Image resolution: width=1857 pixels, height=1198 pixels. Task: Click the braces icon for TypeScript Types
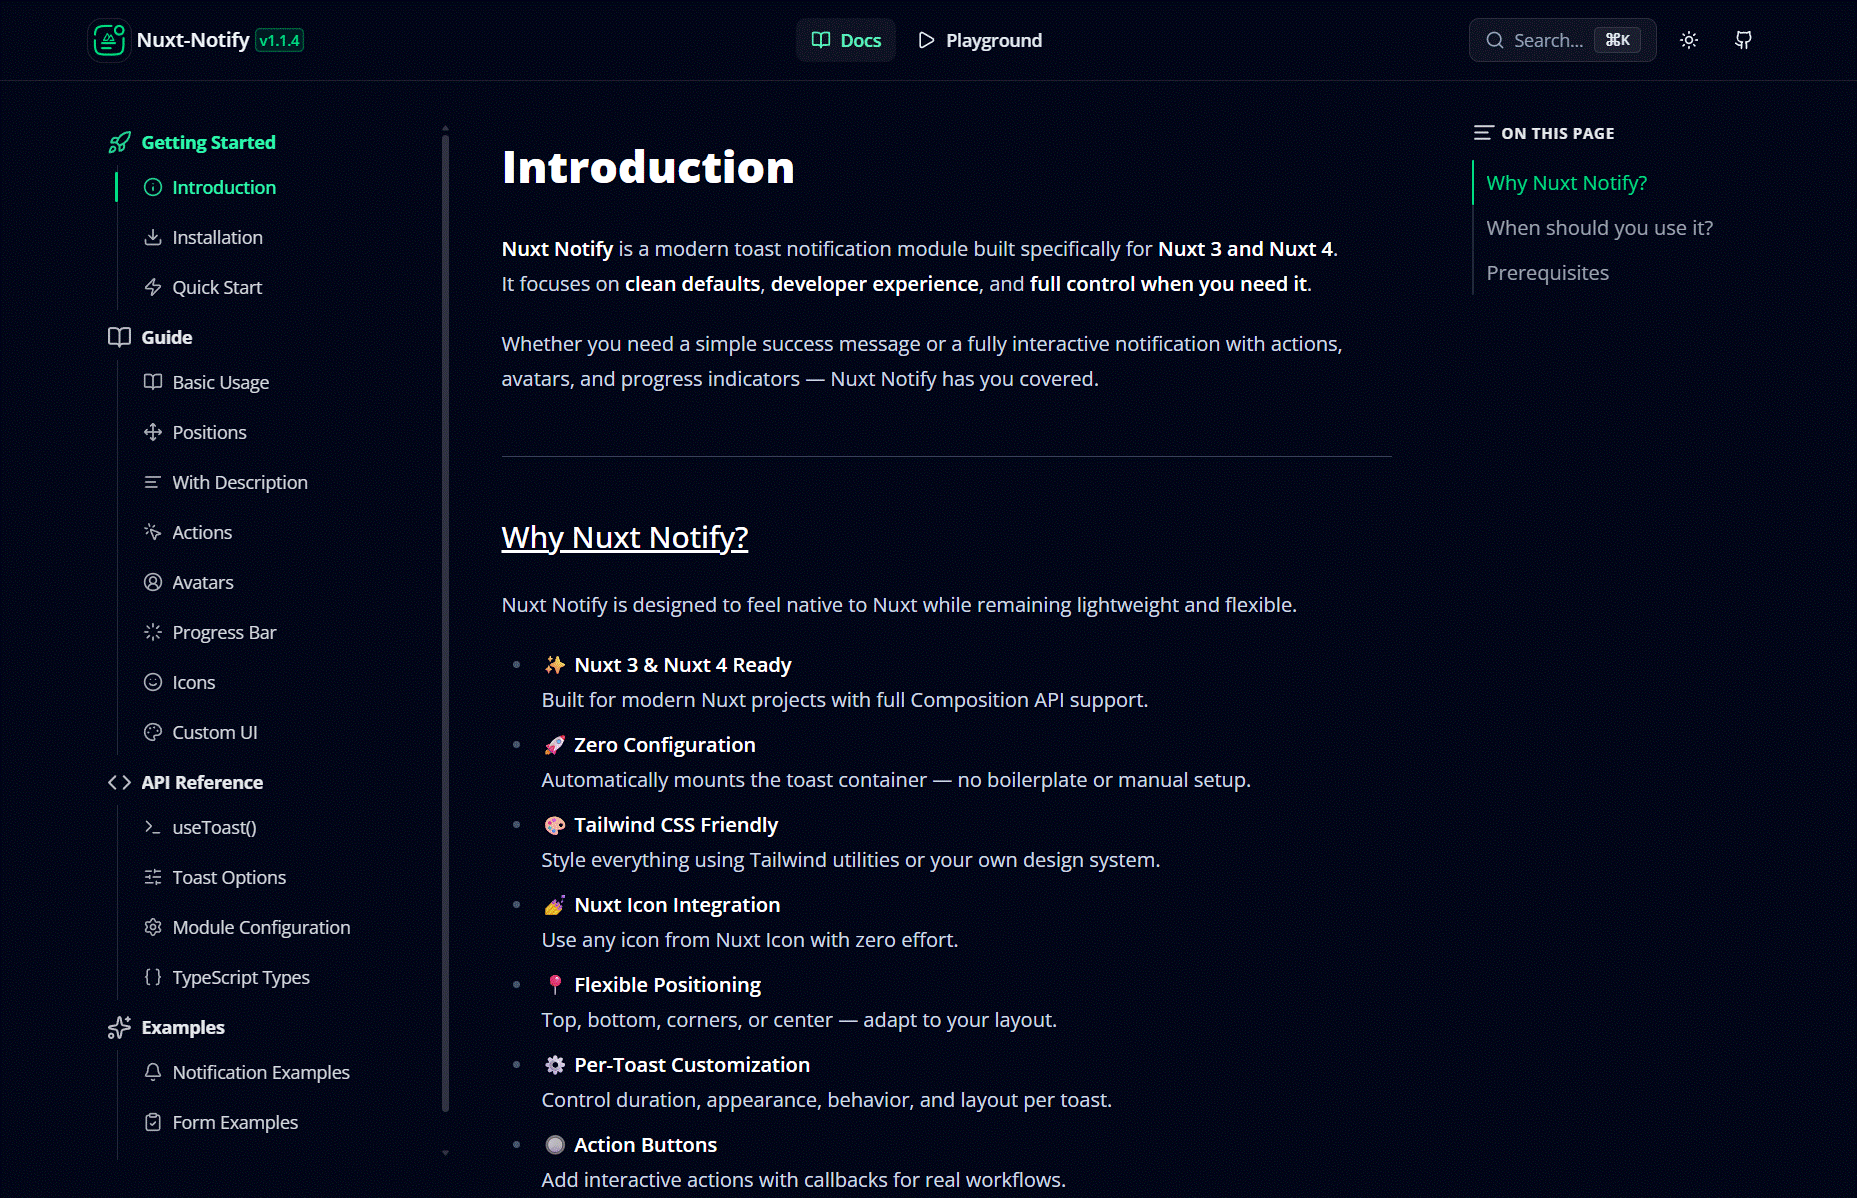[153, 977]
